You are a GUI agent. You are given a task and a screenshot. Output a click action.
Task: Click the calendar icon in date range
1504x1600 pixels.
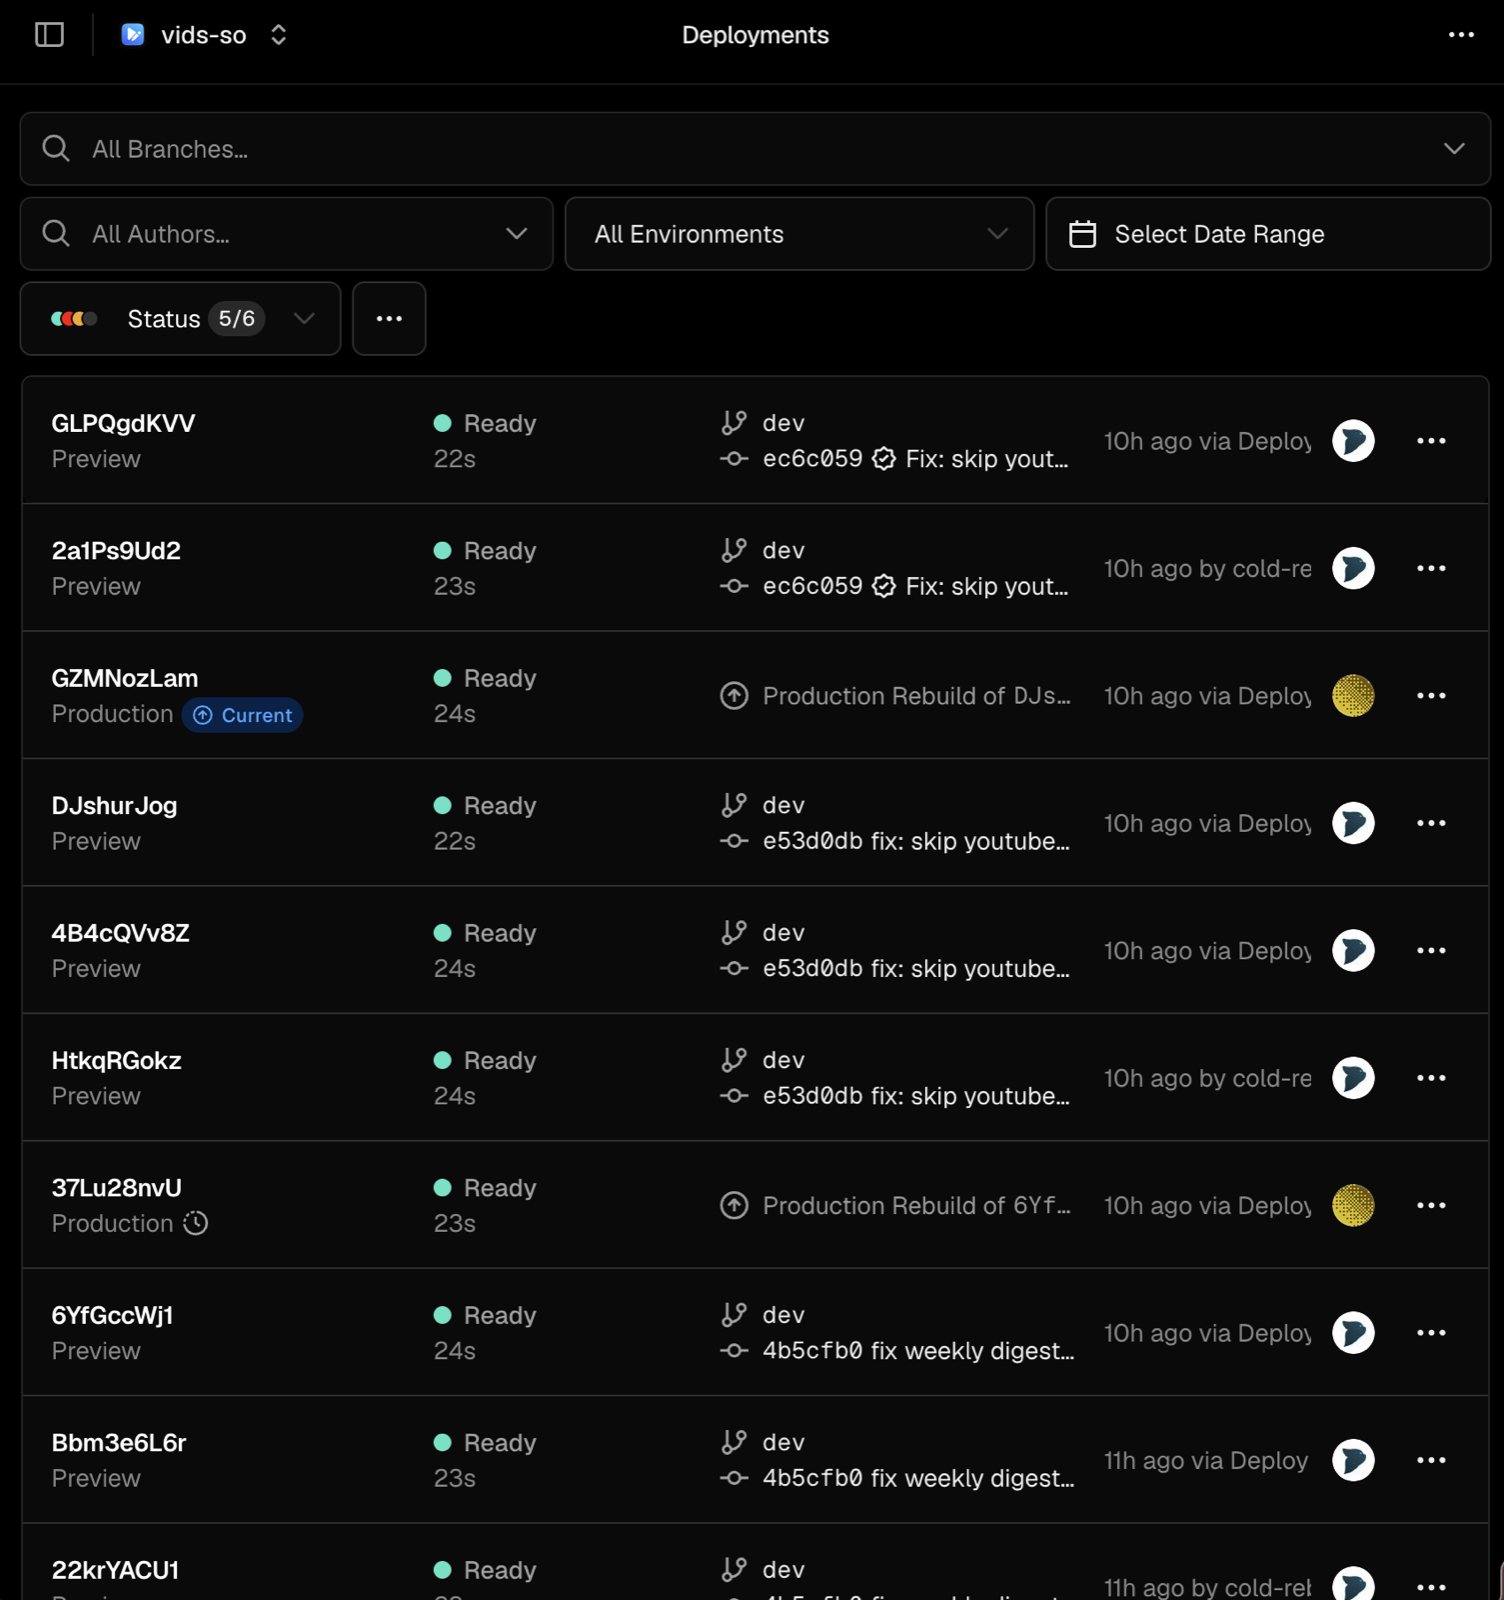tap(1083, 234)
